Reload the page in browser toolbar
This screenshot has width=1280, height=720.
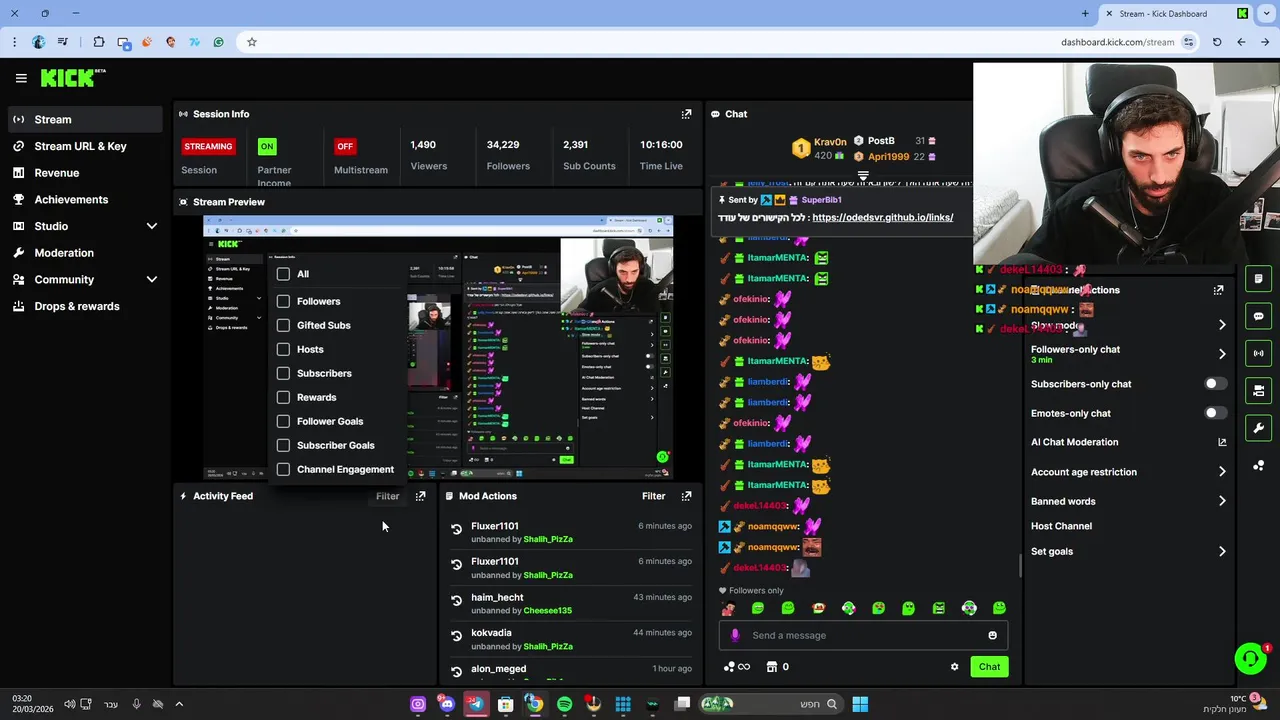(1217, 42)
